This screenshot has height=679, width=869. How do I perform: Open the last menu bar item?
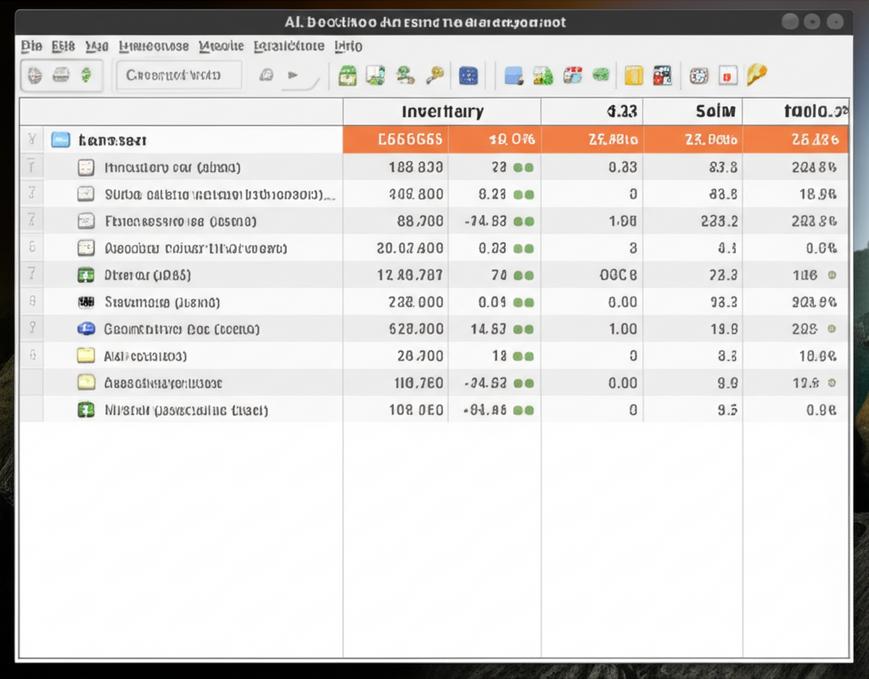348,46
